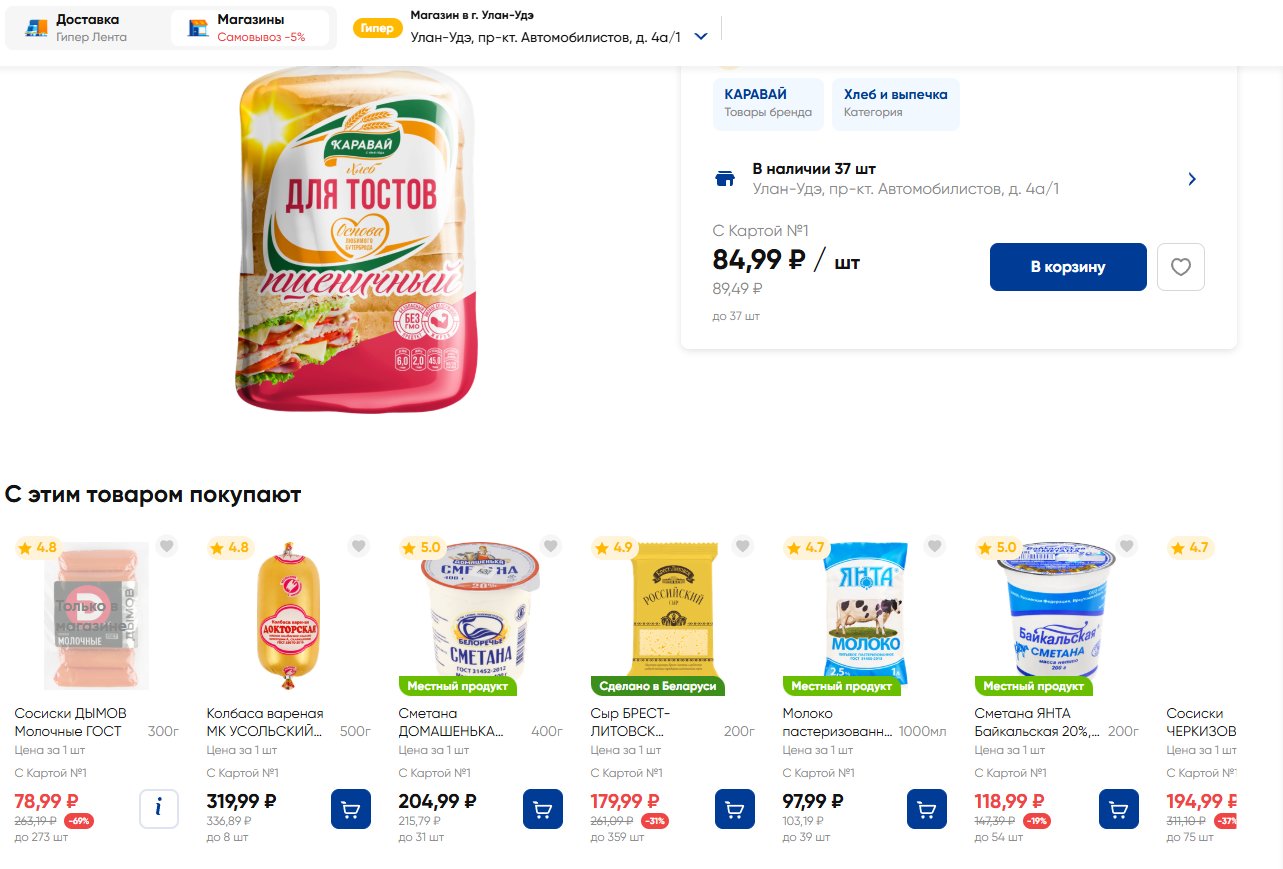Toggle favorite on Сосиски ДЫМОВ card
This screenshot has height=869, width=1283.
(x=167, y=546)
